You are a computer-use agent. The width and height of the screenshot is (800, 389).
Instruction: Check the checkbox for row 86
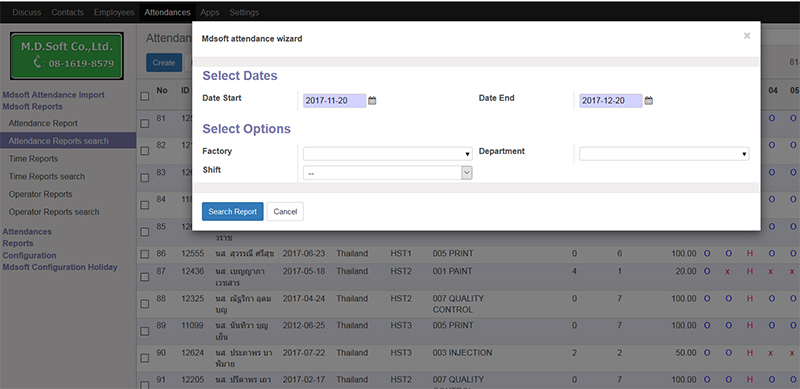(x=145, y=254)
